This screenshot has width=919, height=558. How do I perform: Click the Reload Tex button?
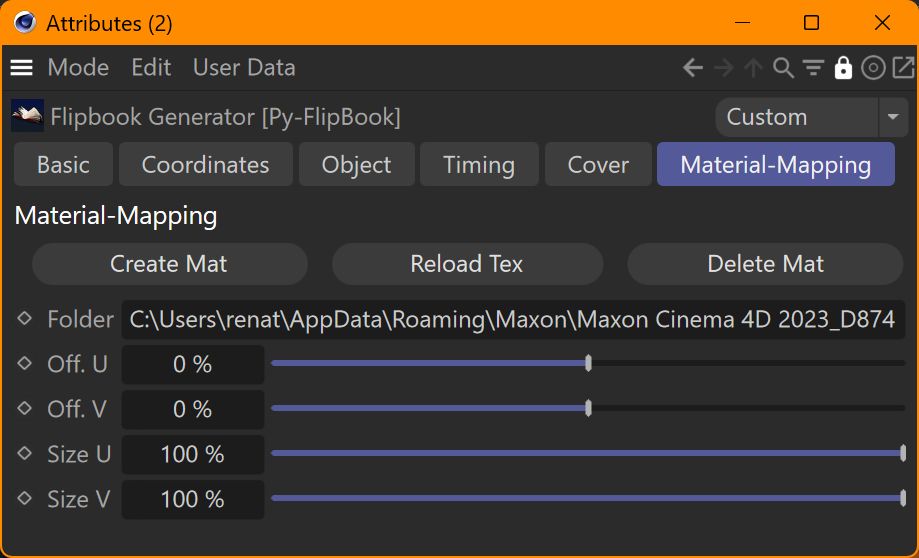pos(467,264)
